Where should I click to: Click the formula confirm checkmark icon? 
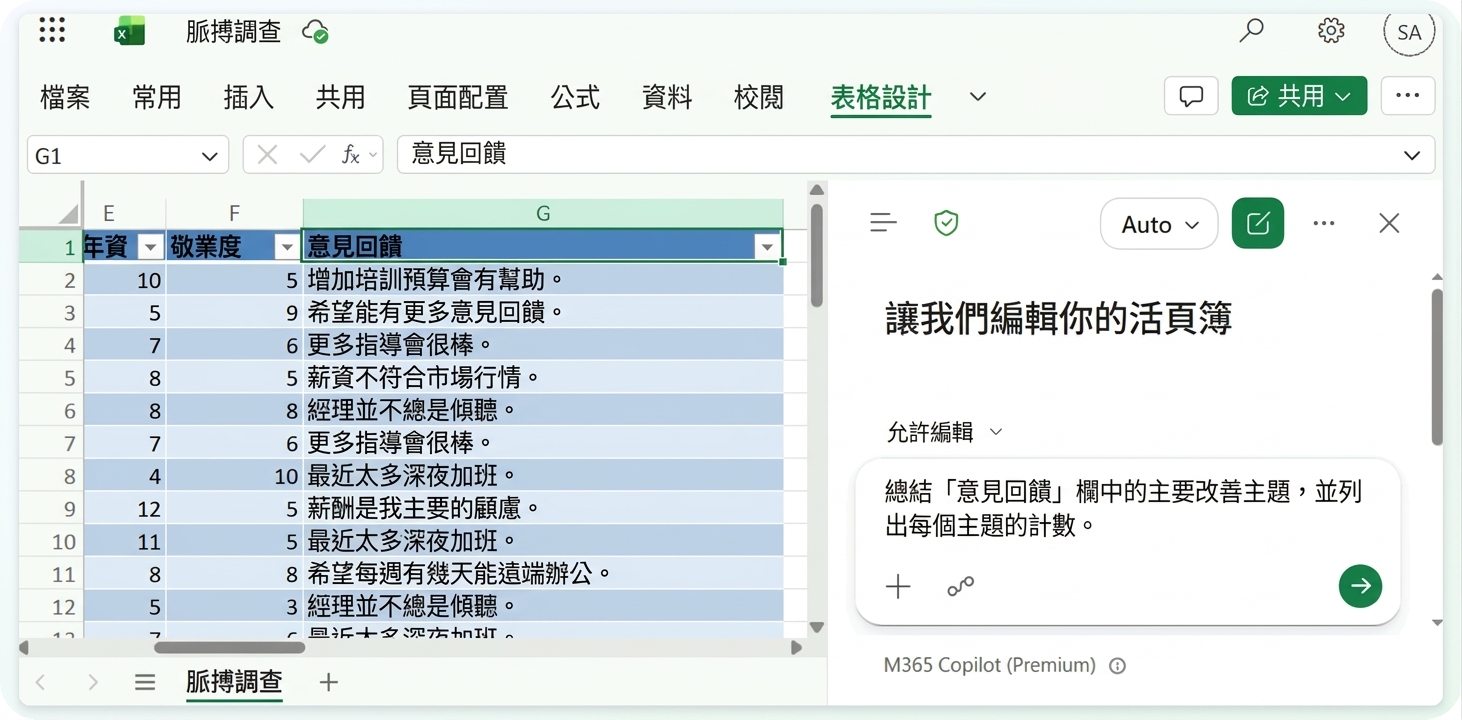pyautogui.click(x=312, y=155)
